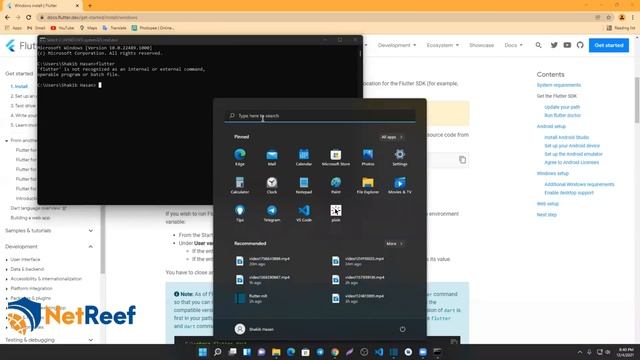This screenshot has width=640, height=360.
Task: Show hidden system tray icons
Action: (x=580, y=352)
